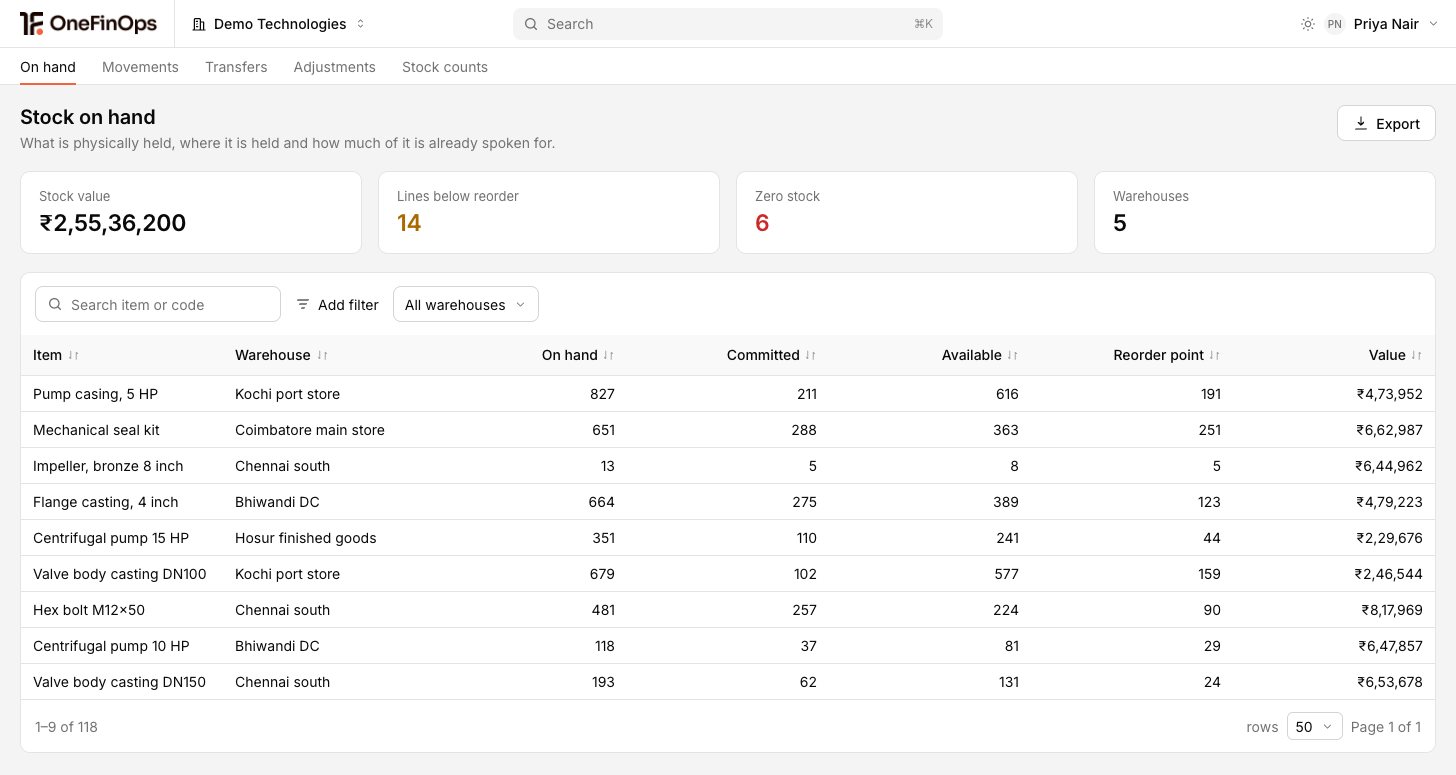Click the Search item or code field
The image size is (1456, 775).
point(158,304)
